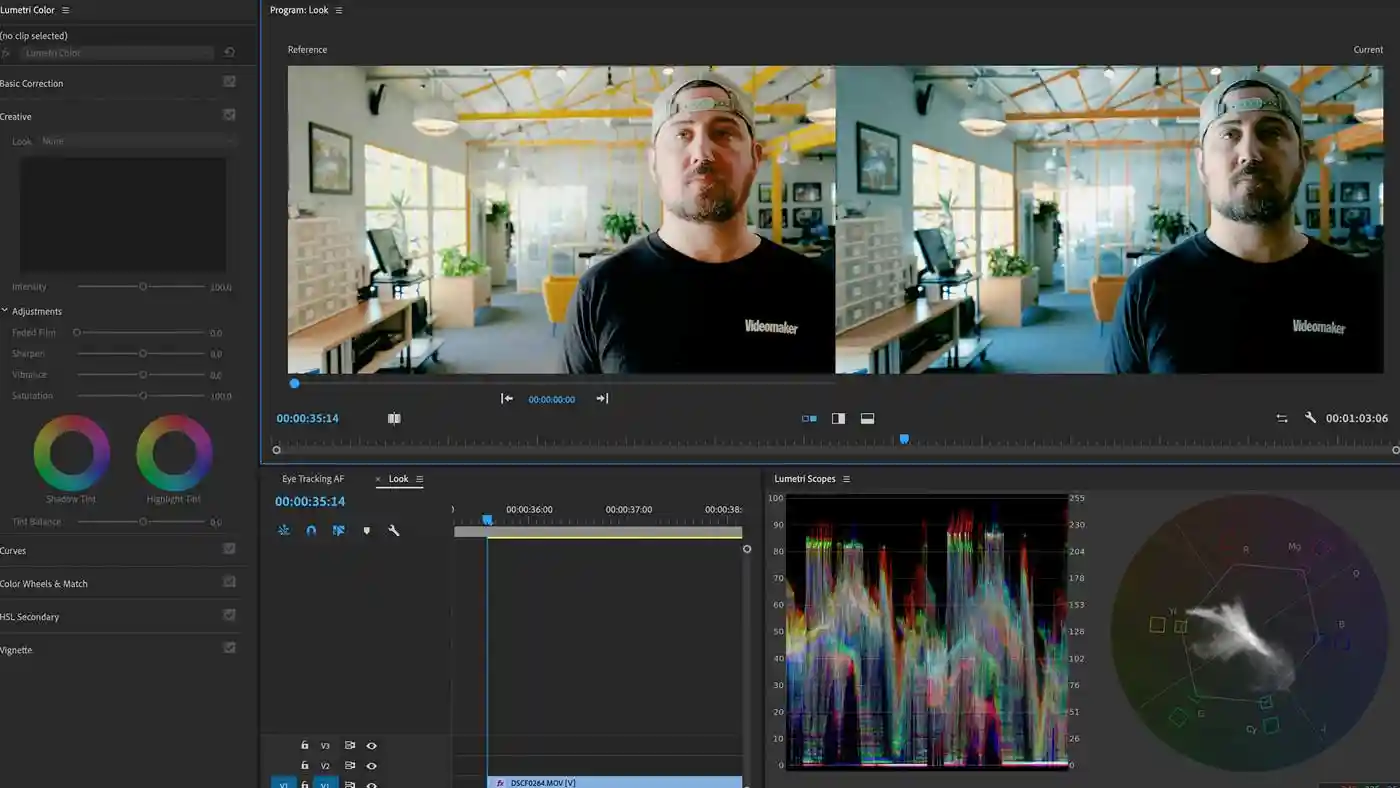Add a marker using the timeline marker icon

tap(367, 530)
